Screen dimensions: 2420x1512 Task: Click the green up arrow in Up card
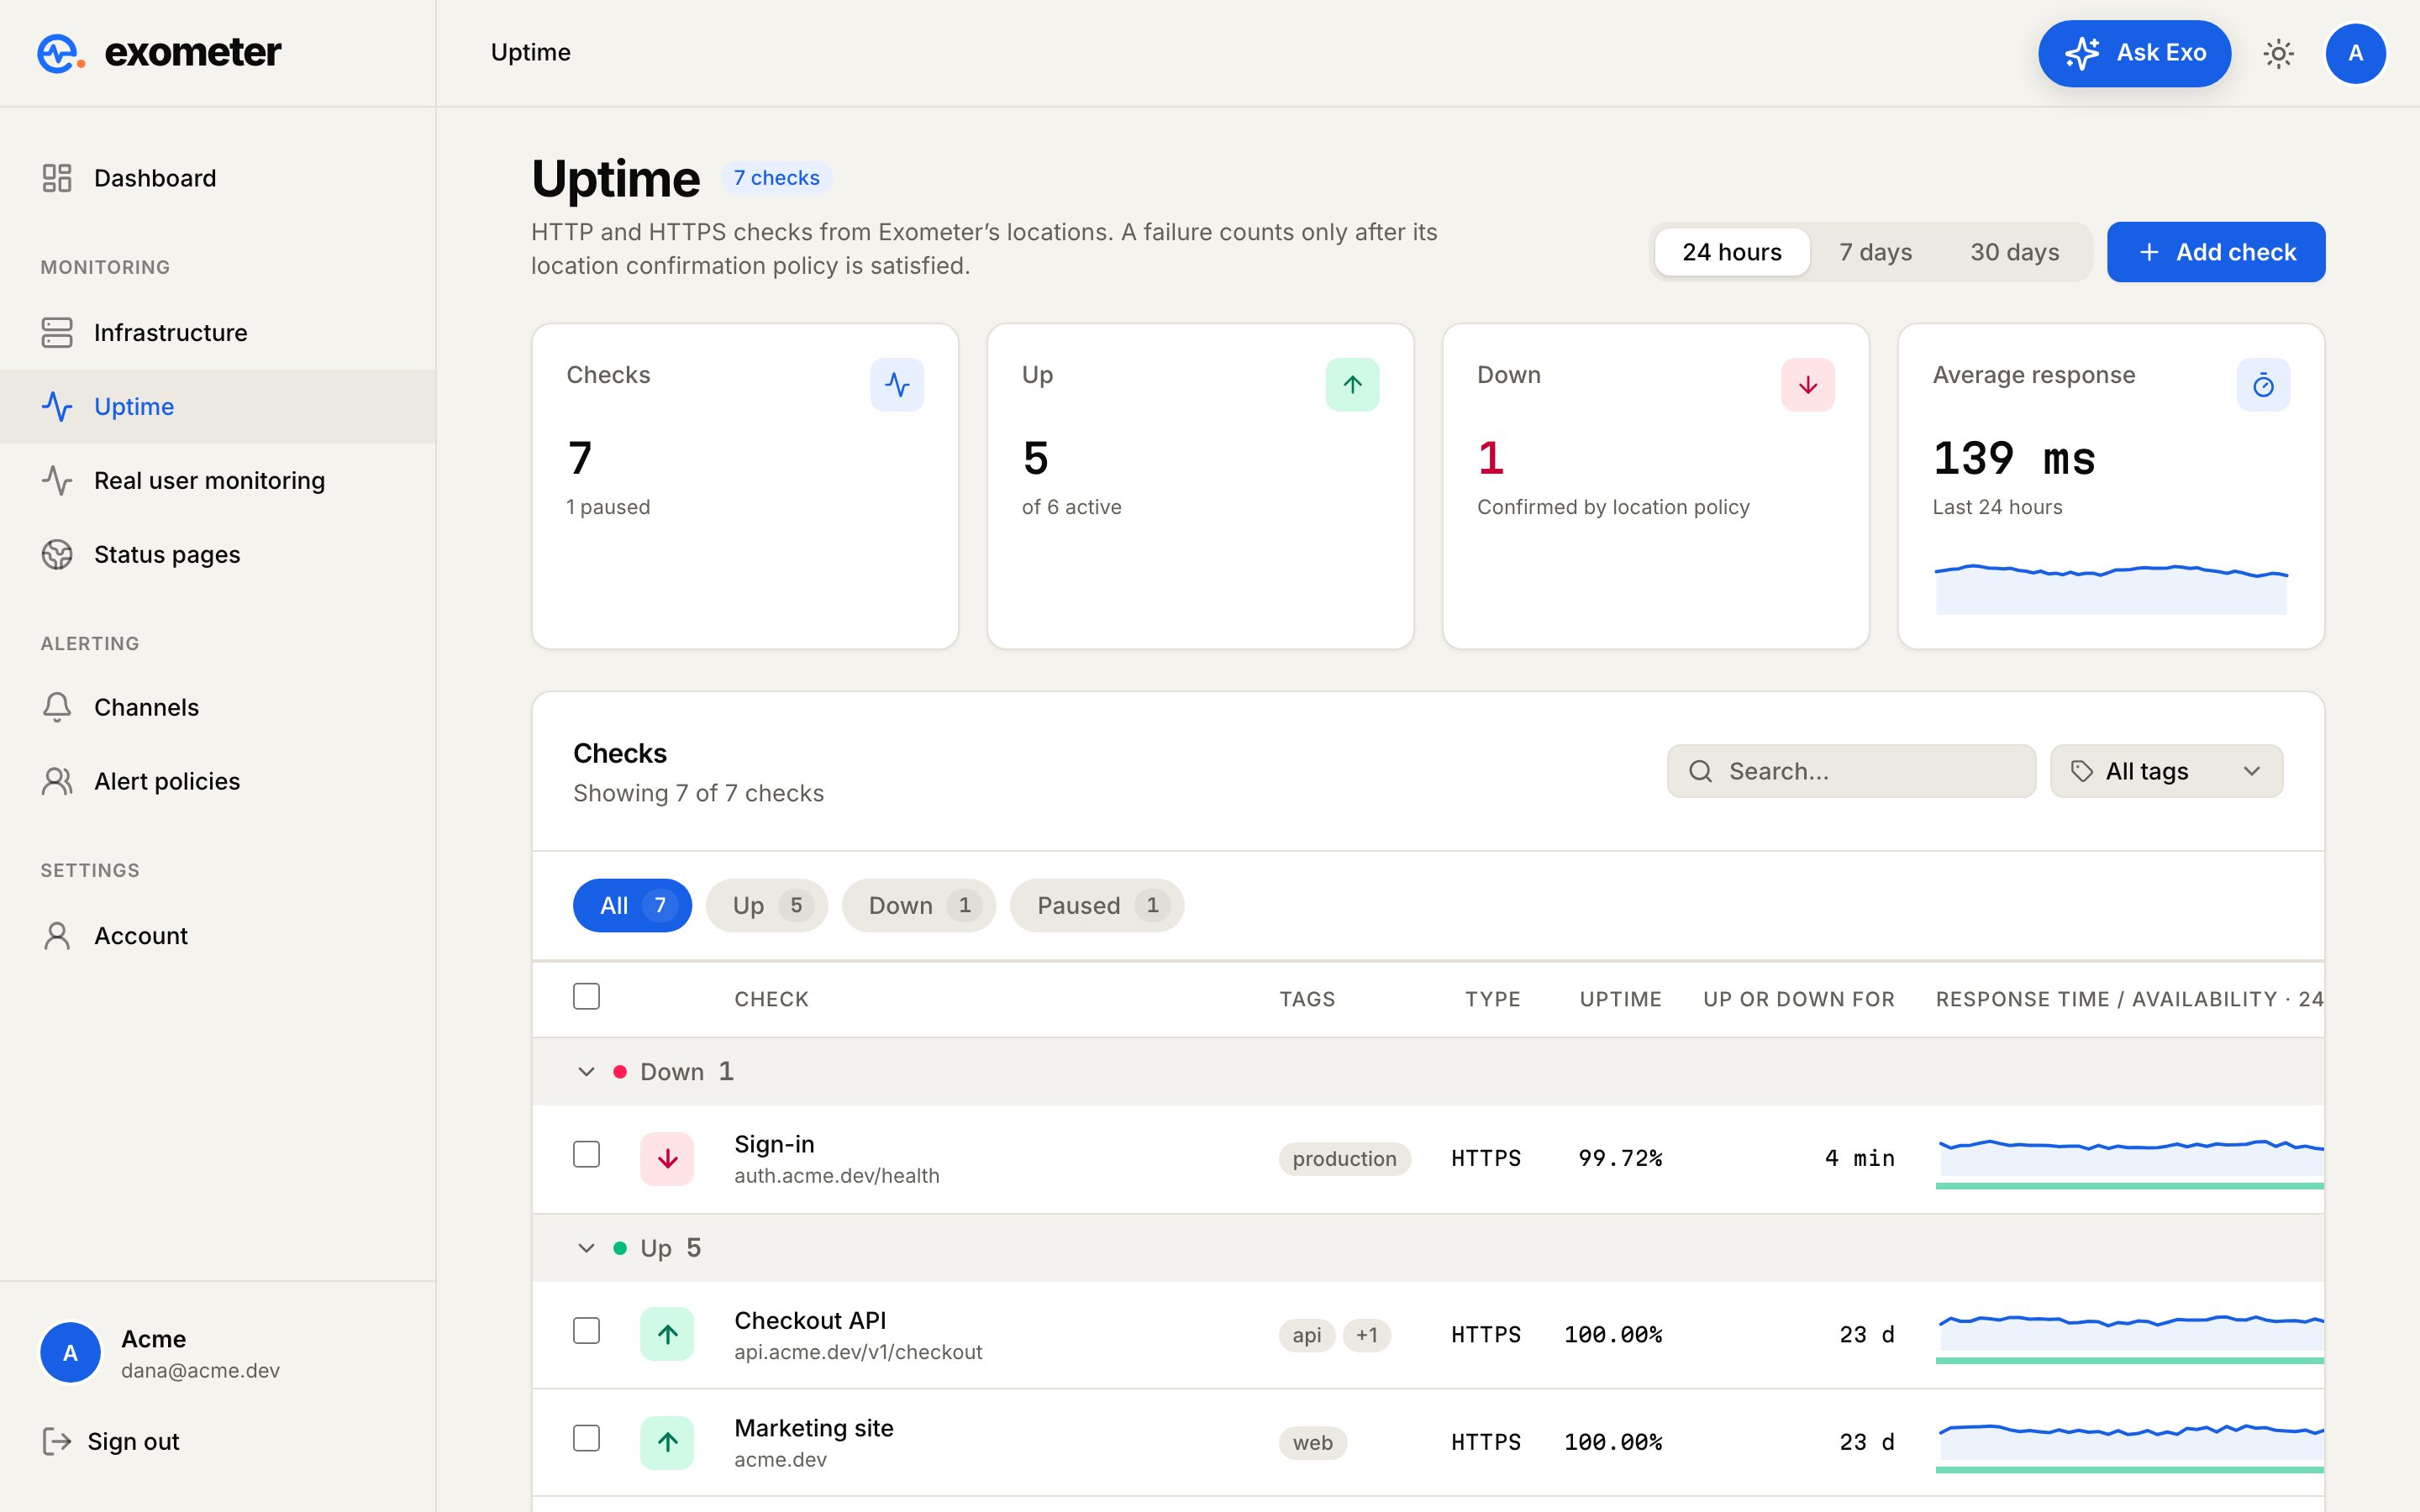coord(1352,385)
